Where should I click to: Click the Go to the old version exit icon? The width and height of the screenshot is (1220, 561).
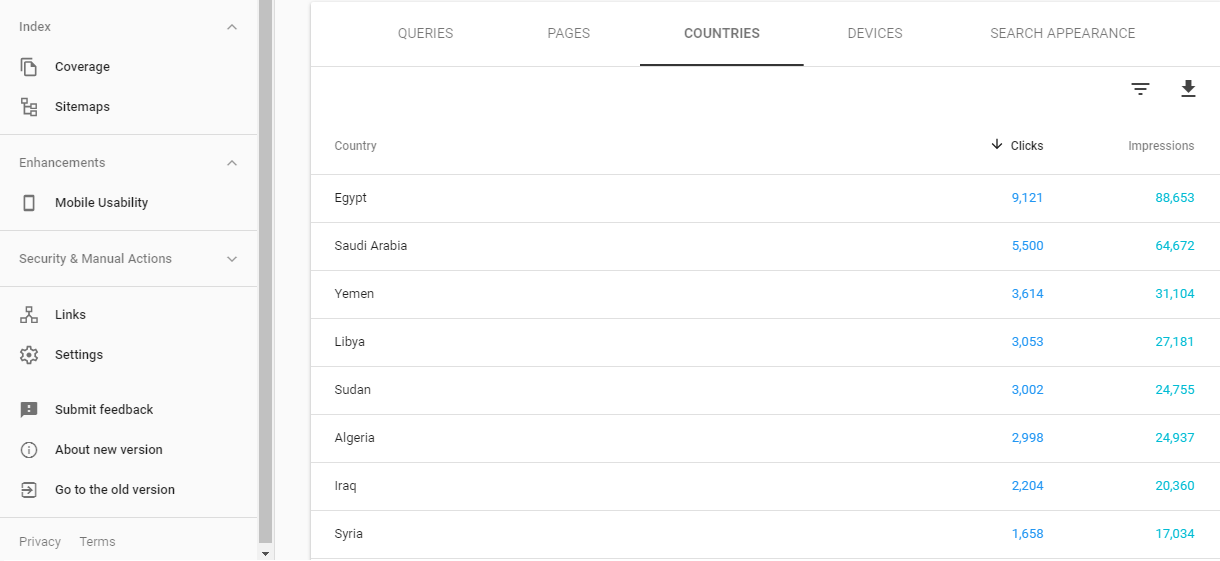coord(29,490)
